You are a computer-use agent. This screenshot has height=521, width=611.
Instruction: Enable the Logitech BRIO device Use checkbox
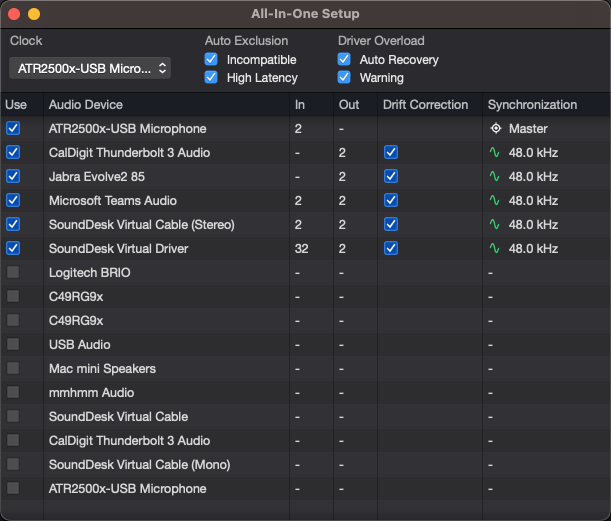pyautogui.click(x=13, y=273)
